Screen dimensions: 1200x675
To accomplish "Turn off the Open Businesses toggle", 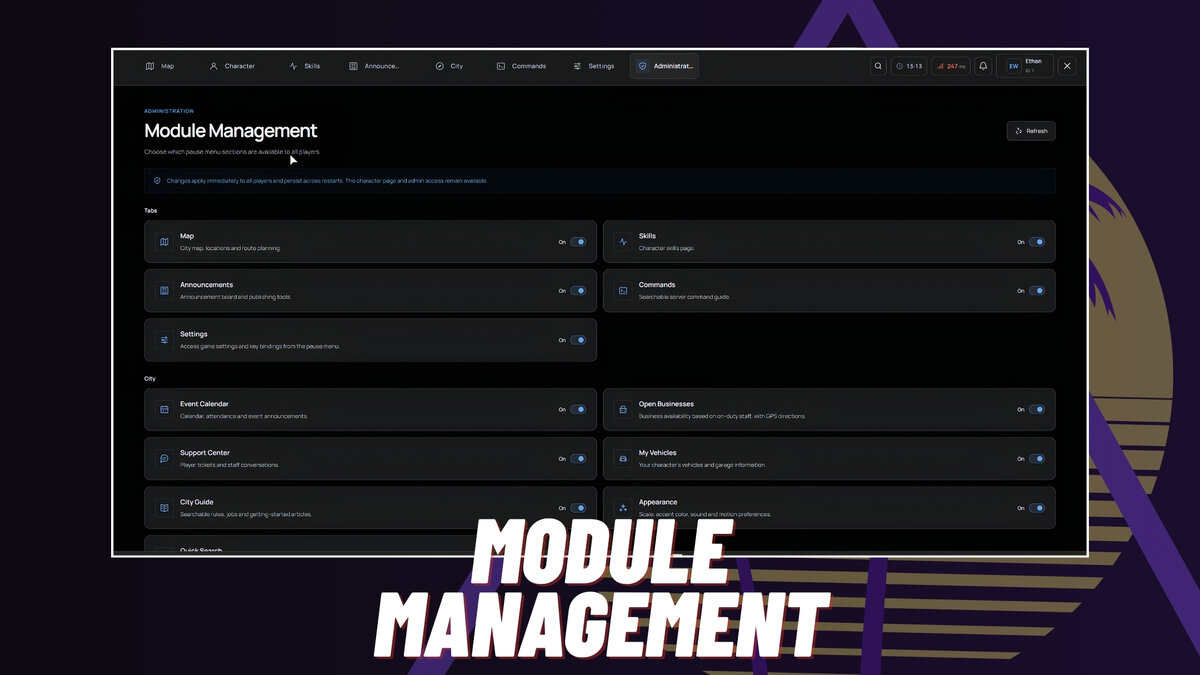I will 1037,410.
